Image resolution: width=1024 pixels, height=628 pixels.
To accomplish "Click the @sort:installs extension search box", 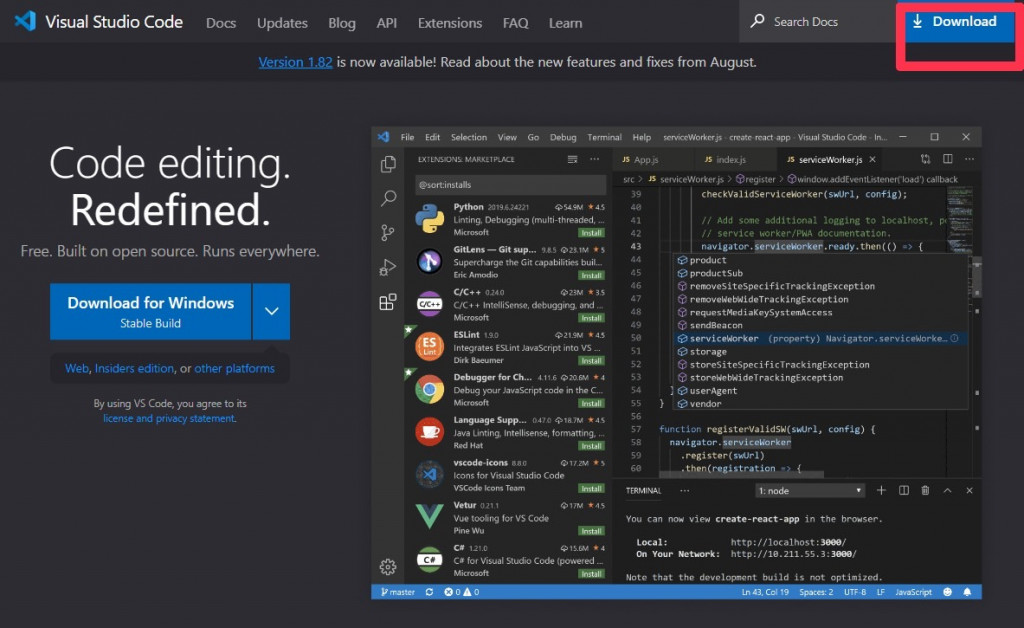I will [x=510, y=185].
